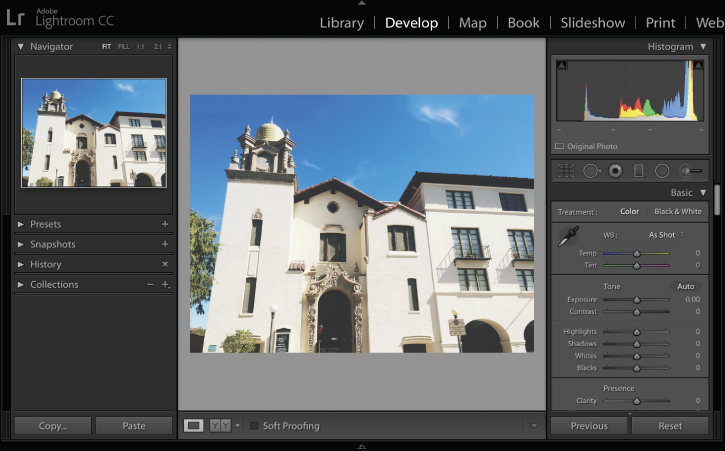The height and width of the screenshot is (451, 725).
Task: Select the Graduated Filter tool
Action: pos(639,171)
